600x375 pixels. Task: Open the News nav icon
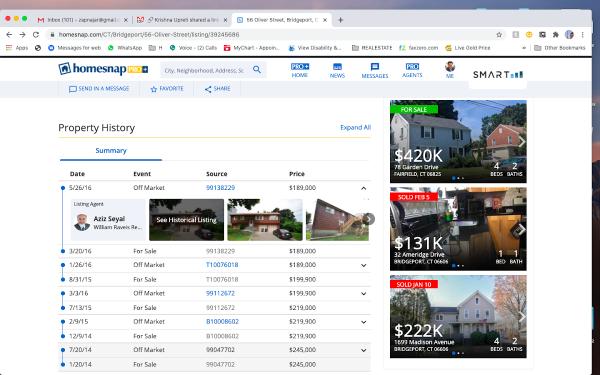(337, 70)
